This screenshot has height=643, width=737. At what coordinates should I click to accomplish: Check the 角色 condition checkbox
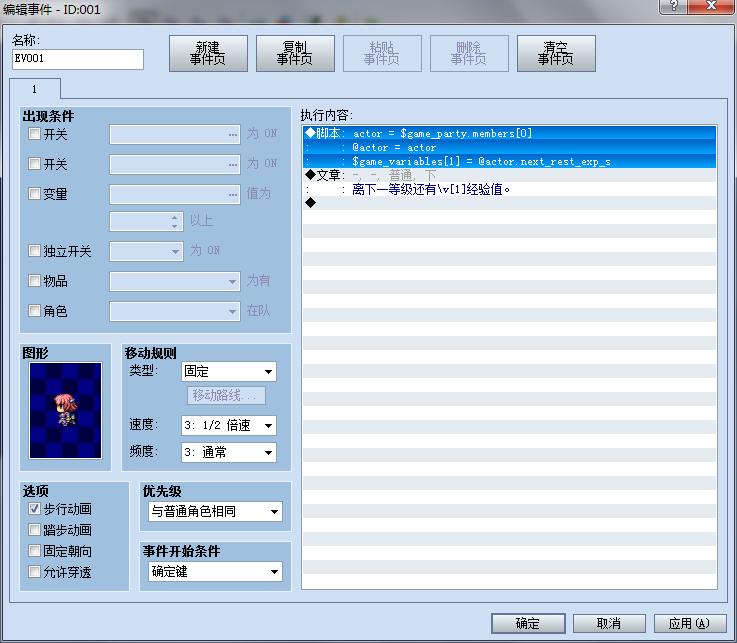pos(34,310)
